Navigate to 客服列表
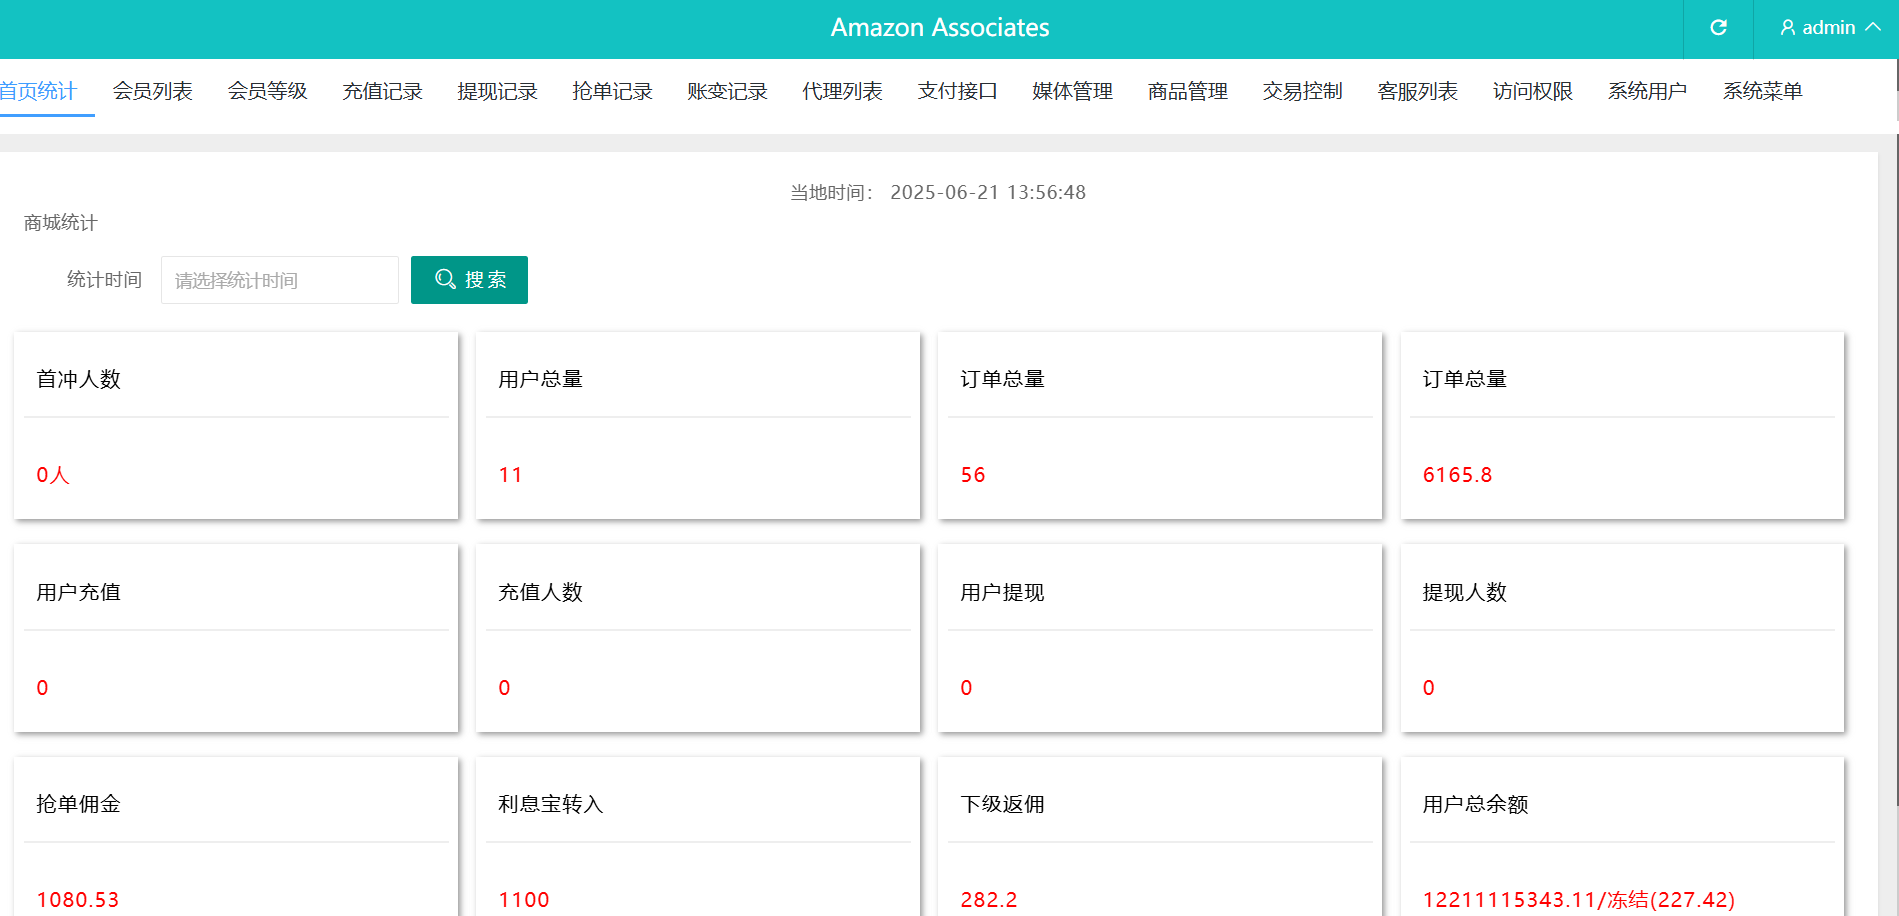Viewport: 1899px width, 916px height. click(1417, 91)
